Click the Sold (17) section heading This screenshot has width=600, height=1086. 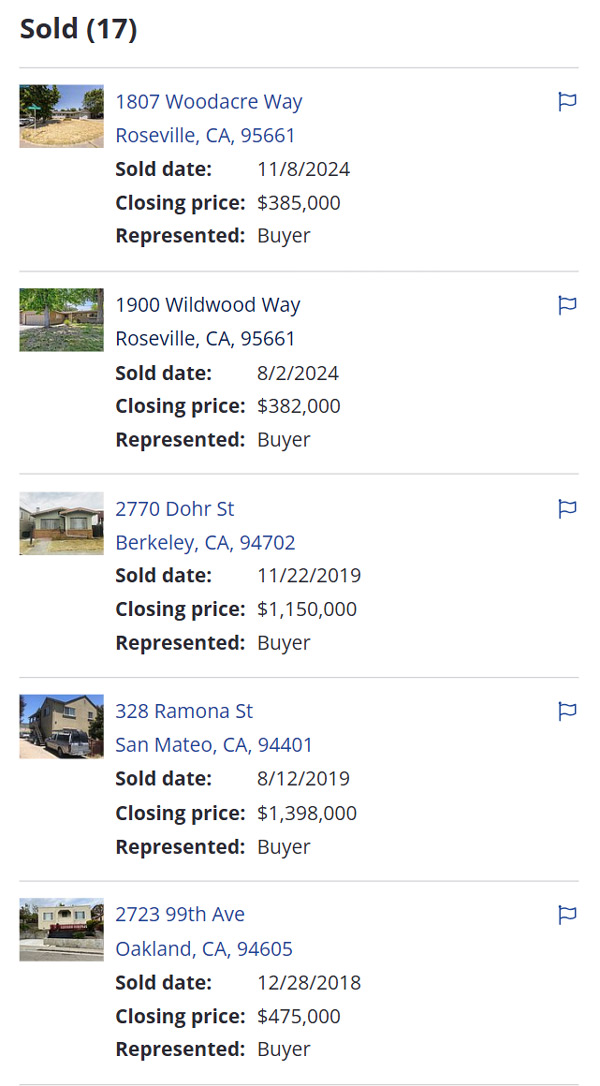[x=78, y=29]
